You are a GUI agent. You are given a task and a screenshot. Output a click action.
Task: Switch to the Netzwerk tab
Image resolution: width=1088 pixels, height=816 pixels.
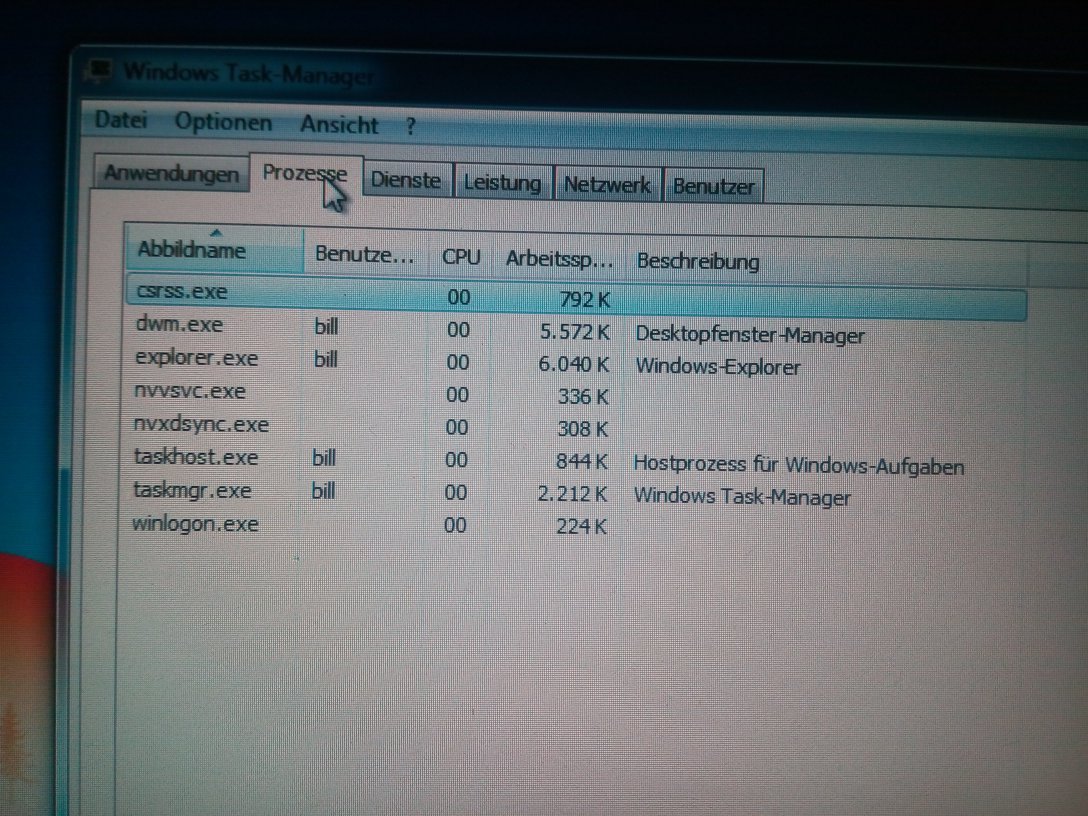607,185
